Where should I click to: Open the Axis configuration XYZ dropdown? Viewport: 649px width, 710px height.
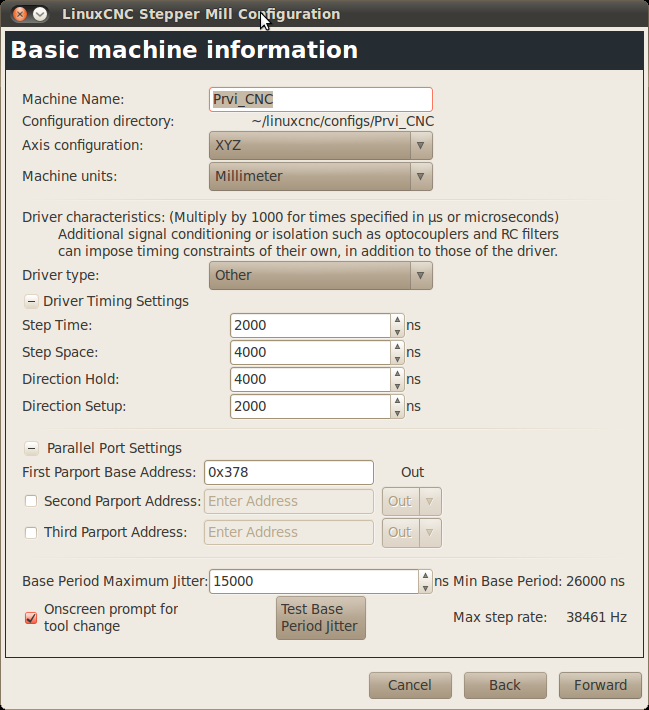321,145
